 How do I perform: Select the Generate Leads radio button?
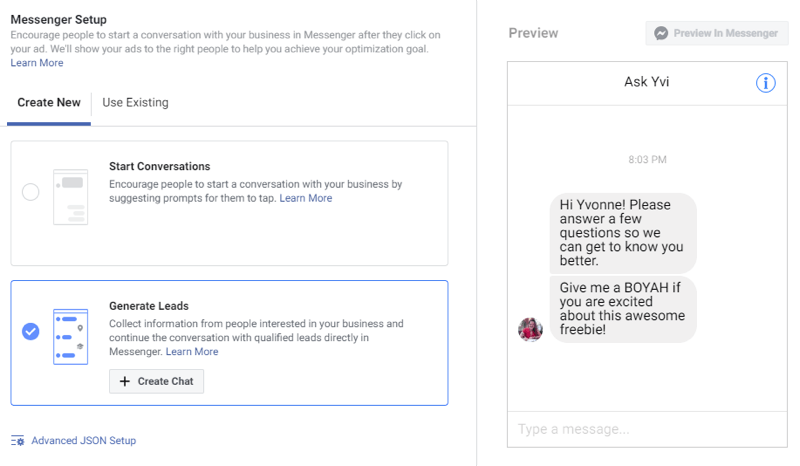point(31,332)
